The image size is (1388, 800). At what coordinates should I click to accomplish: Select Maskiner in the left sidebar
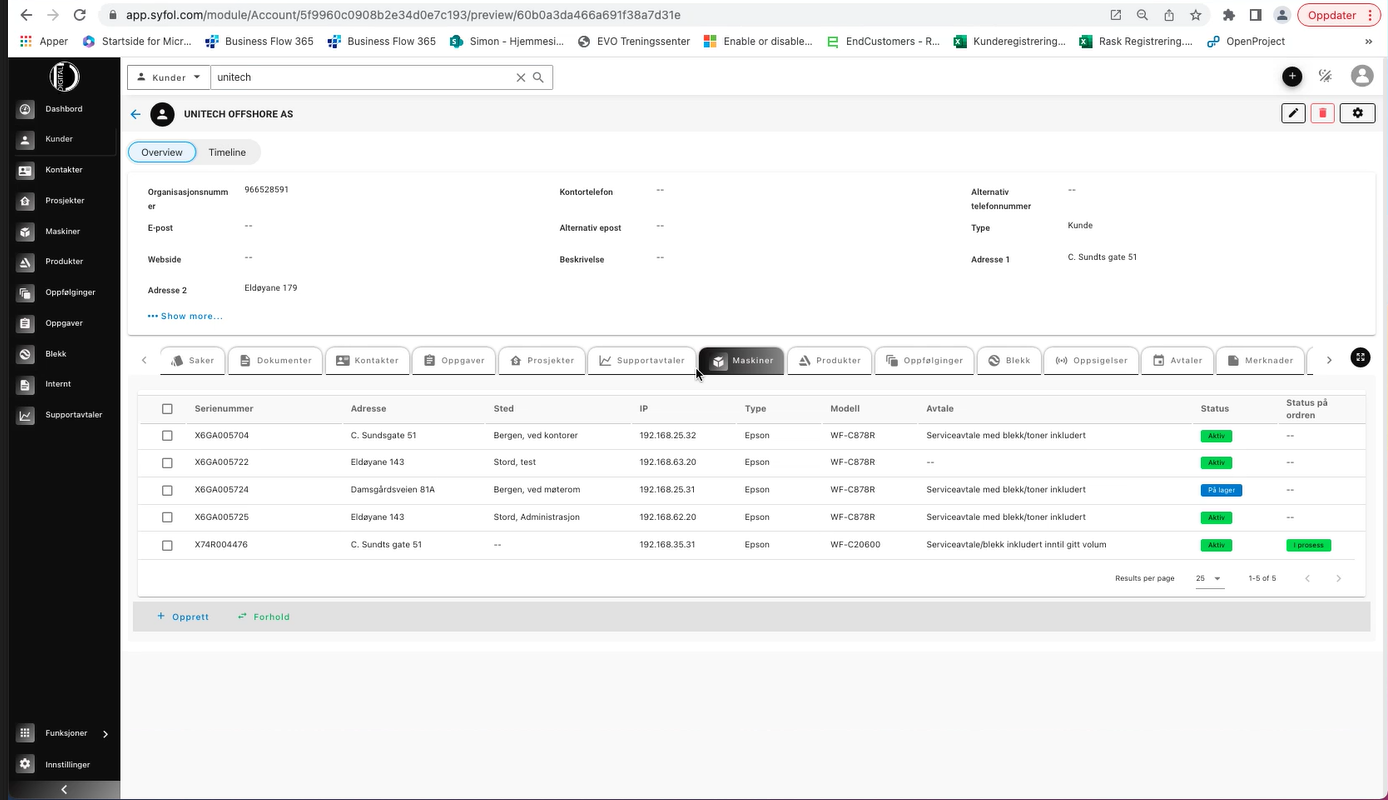[62, 231]
